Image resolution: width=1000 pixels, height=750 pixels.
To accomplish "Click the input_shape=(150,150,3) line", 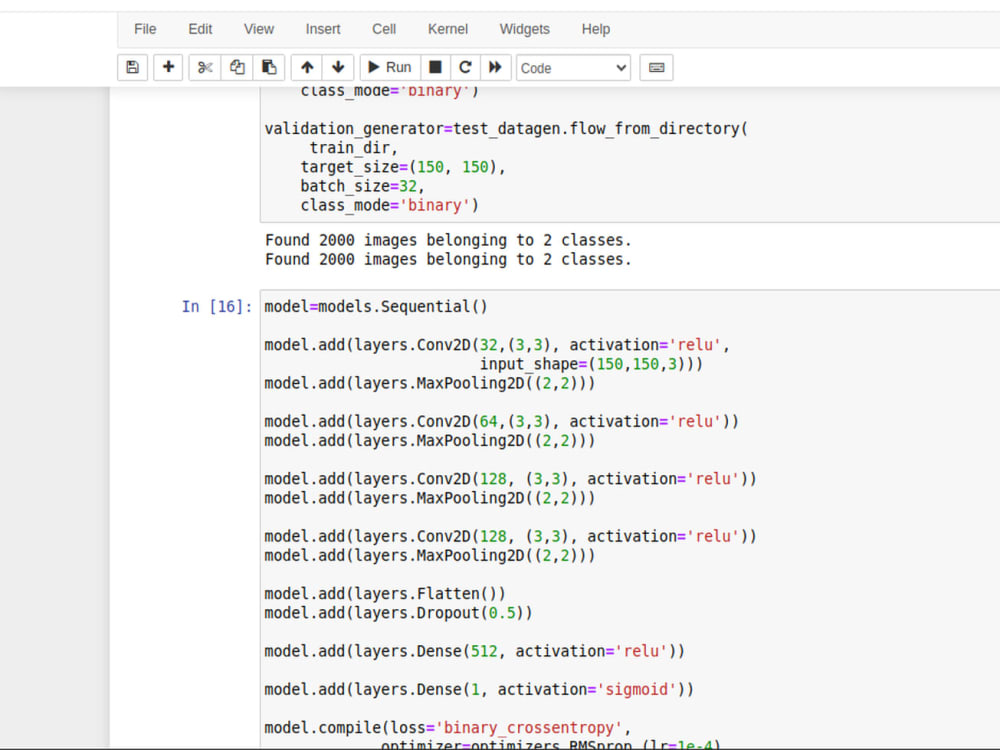I will [591, 364].
